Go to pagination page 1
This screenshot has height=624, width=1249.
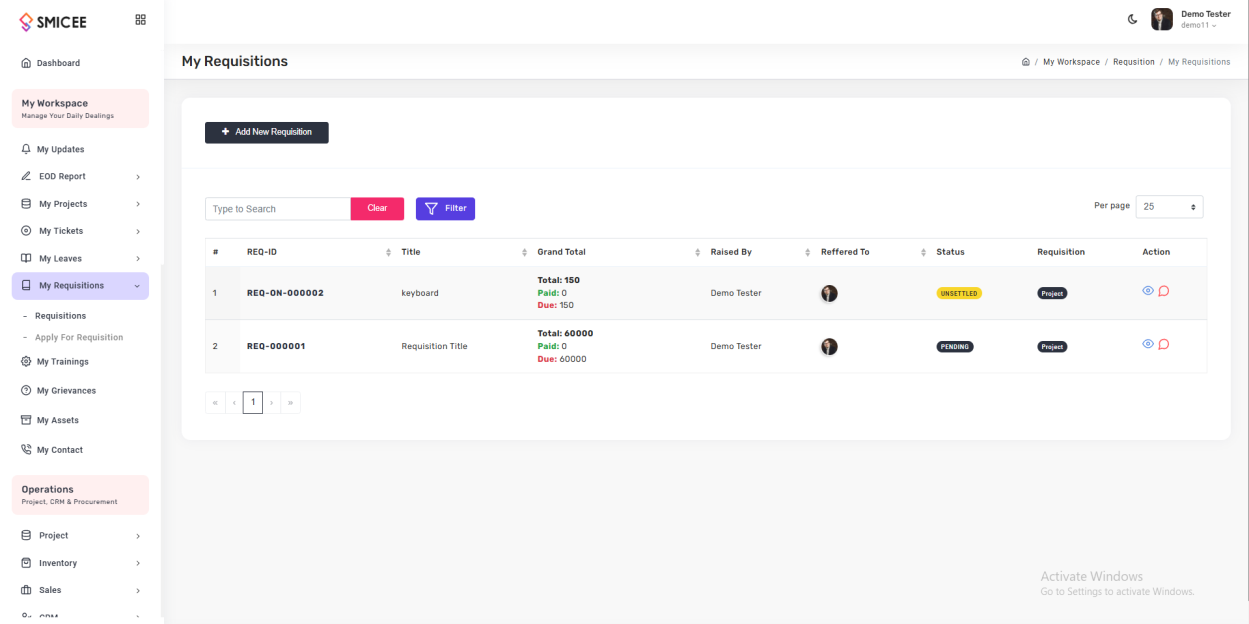tap(254, 402)
